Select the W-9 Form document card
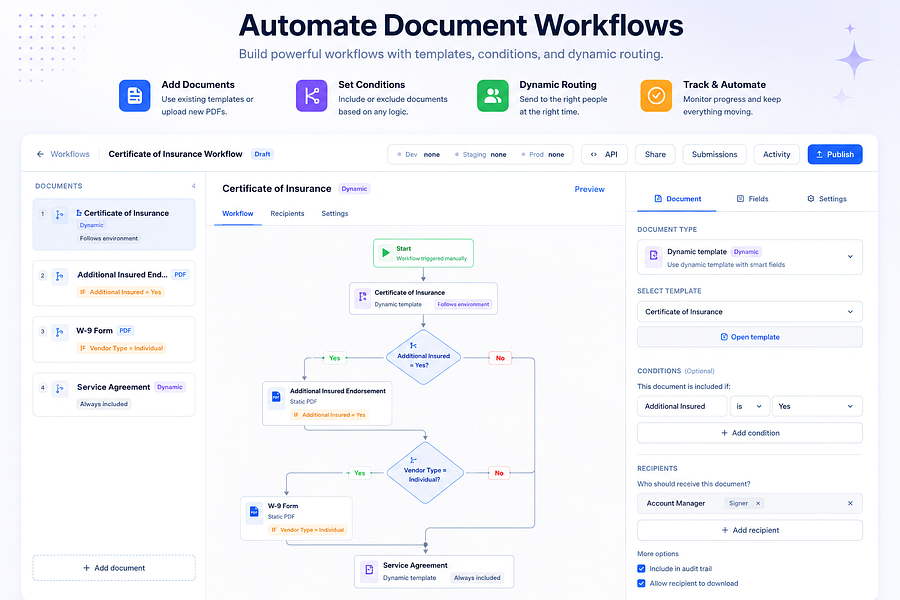 coord(114,339)
